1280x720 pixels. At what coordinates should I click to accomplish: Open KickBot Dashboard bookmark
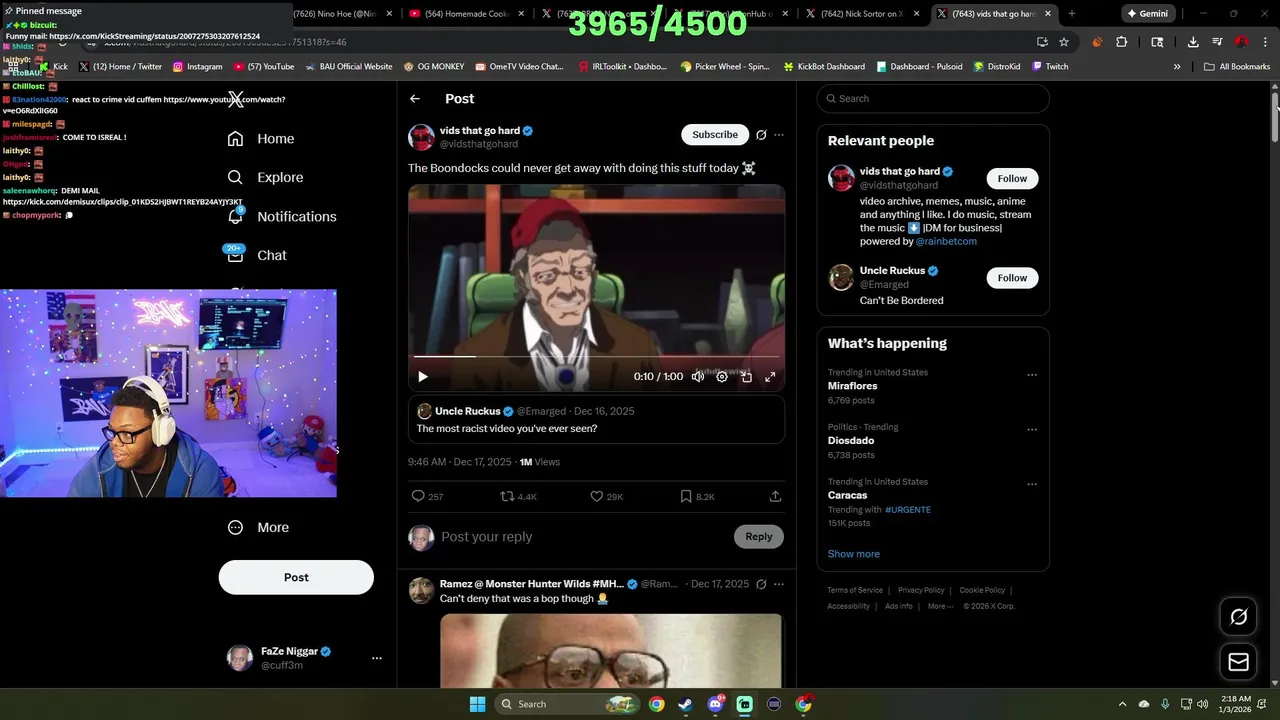coord(823,67)
